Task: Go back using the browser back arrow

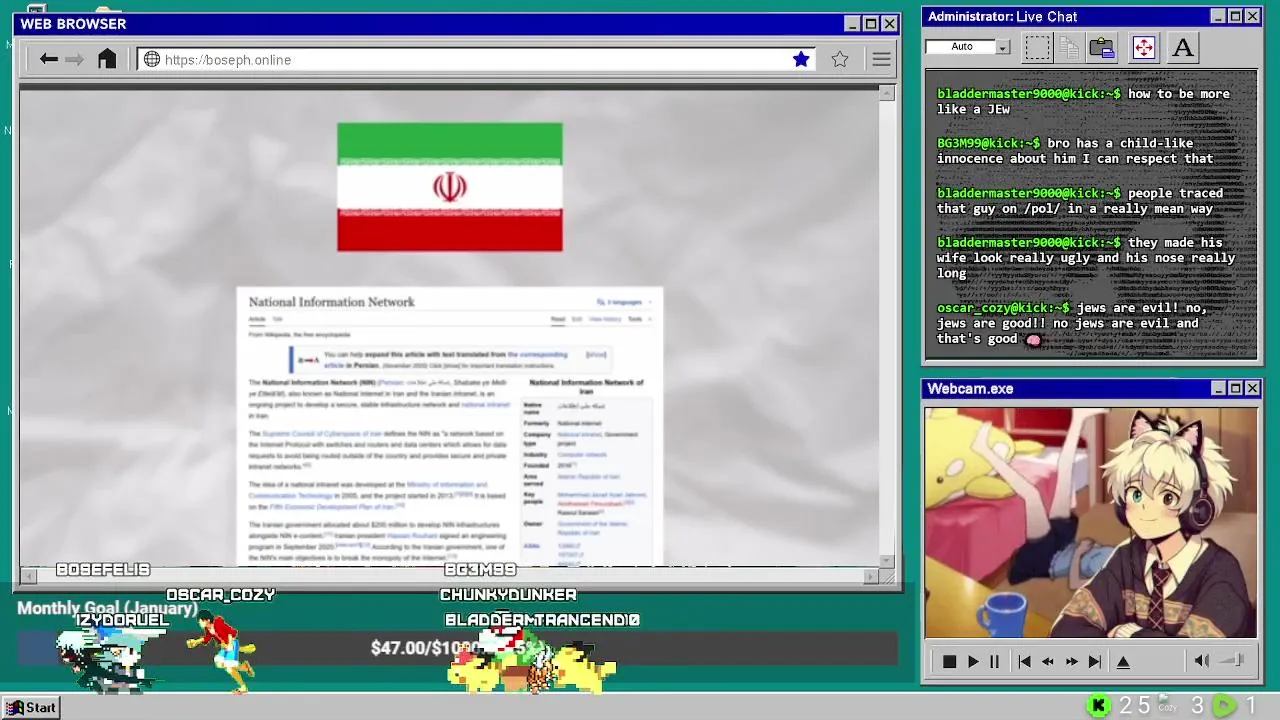Action: [48, 59]
